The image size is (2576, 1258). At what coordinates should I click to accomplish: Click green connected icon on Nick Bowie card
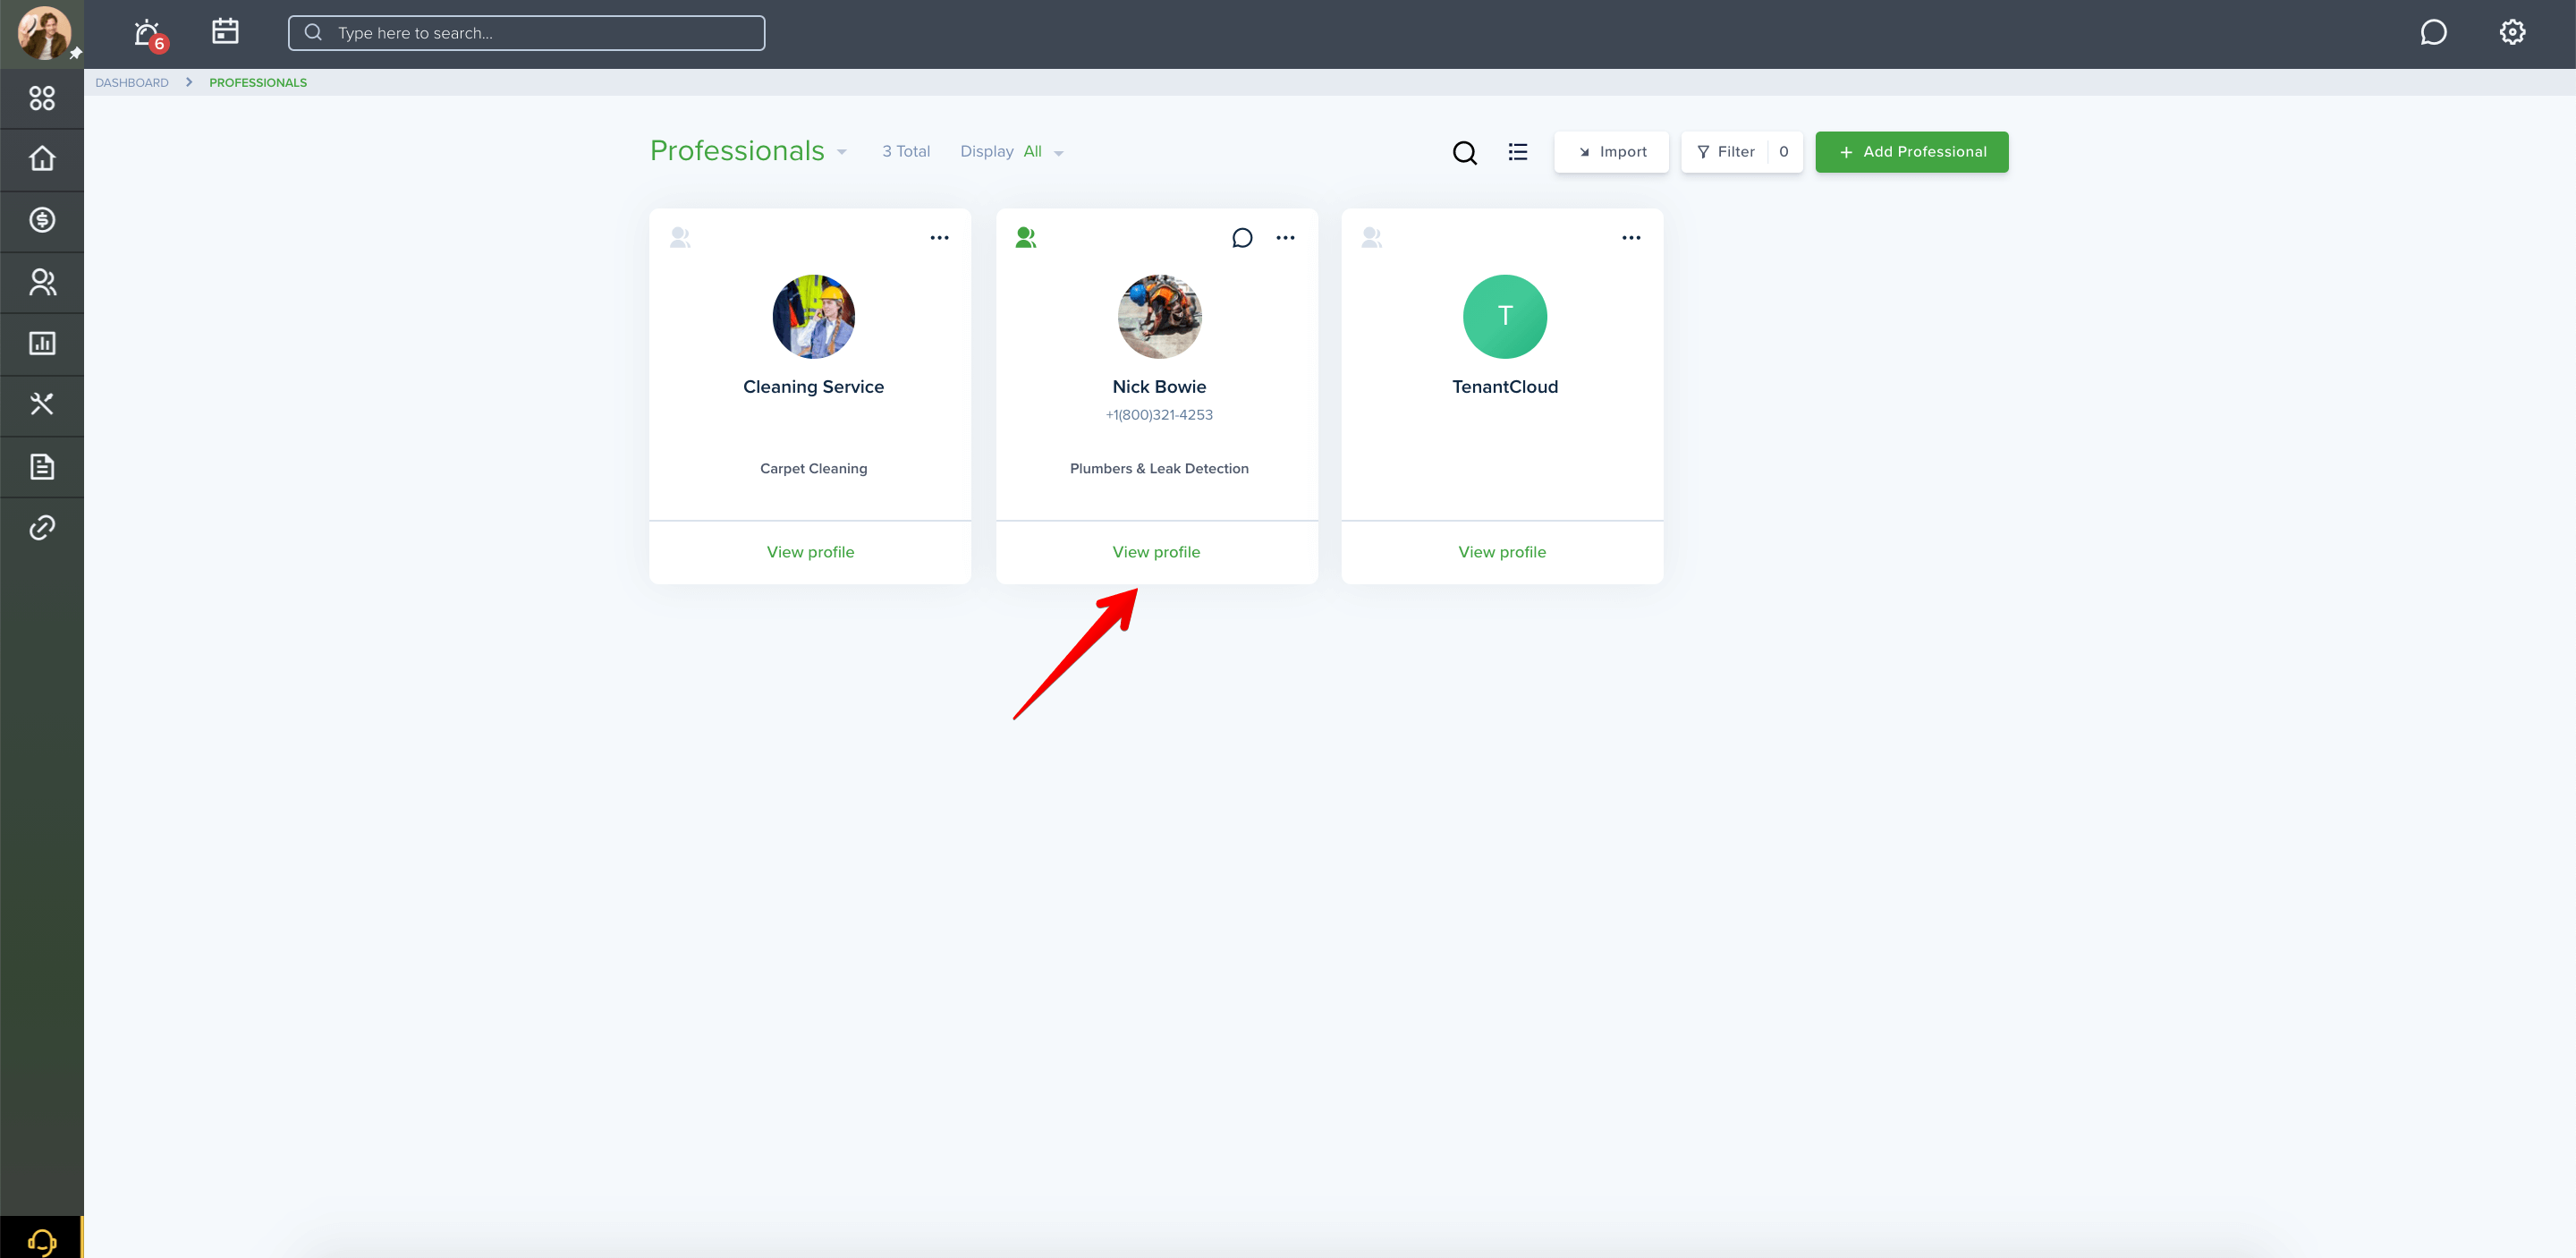tap(1026, 237)
